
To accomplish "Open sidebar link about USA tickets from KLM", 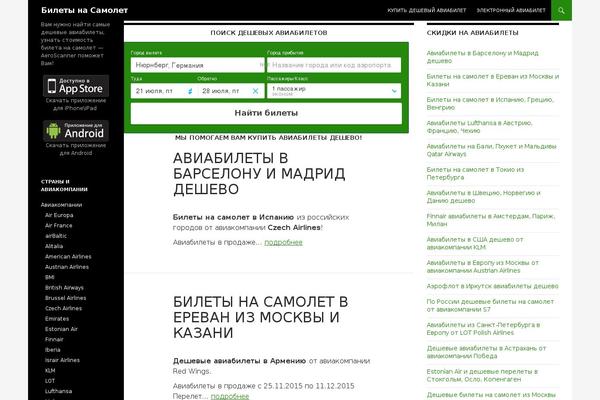I will point(475,243).
